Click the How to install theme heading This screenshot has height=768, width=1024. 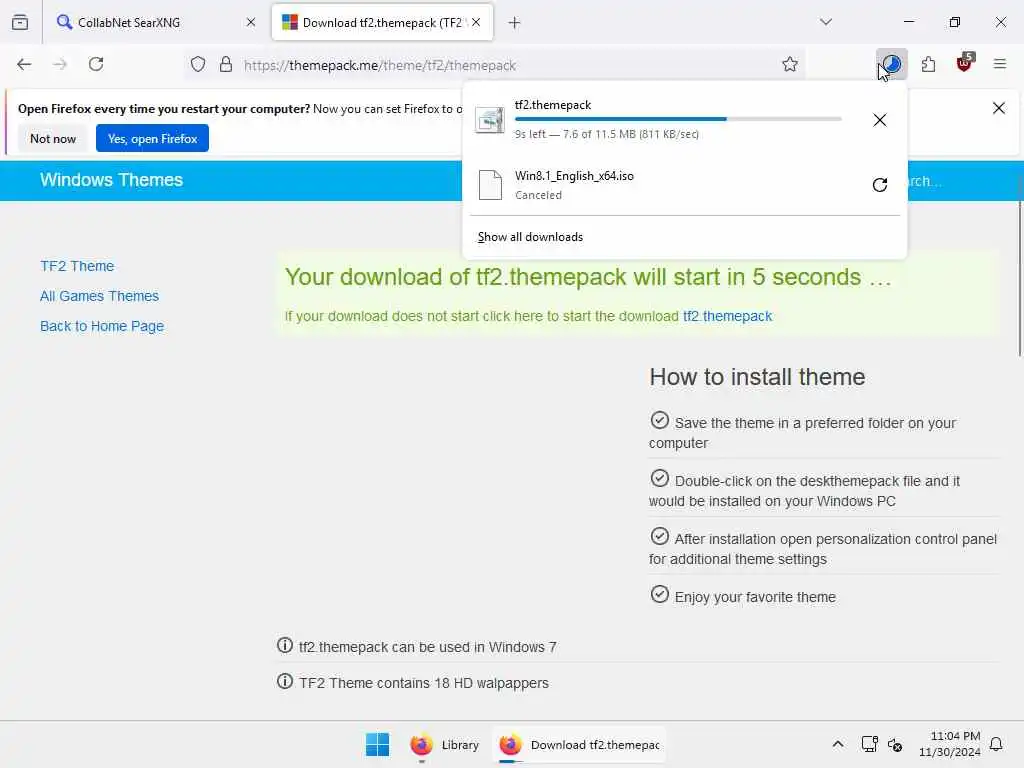point(757,377)
